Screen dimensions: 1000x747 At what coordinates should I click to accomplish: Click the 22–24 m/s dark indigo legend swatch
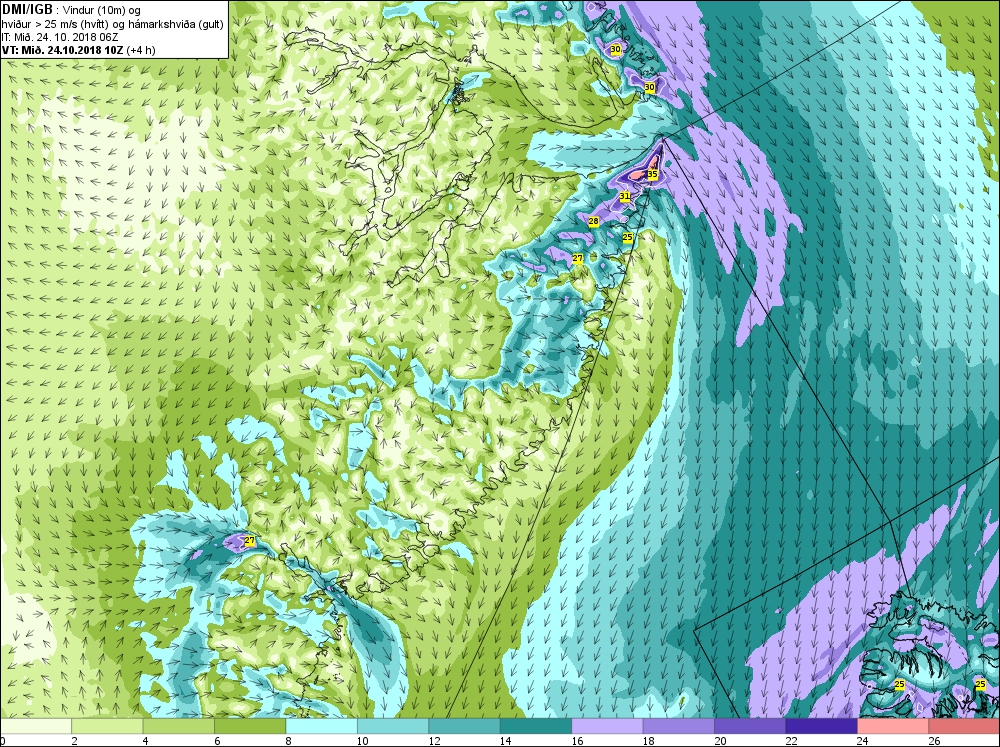(x=821, y=726)
